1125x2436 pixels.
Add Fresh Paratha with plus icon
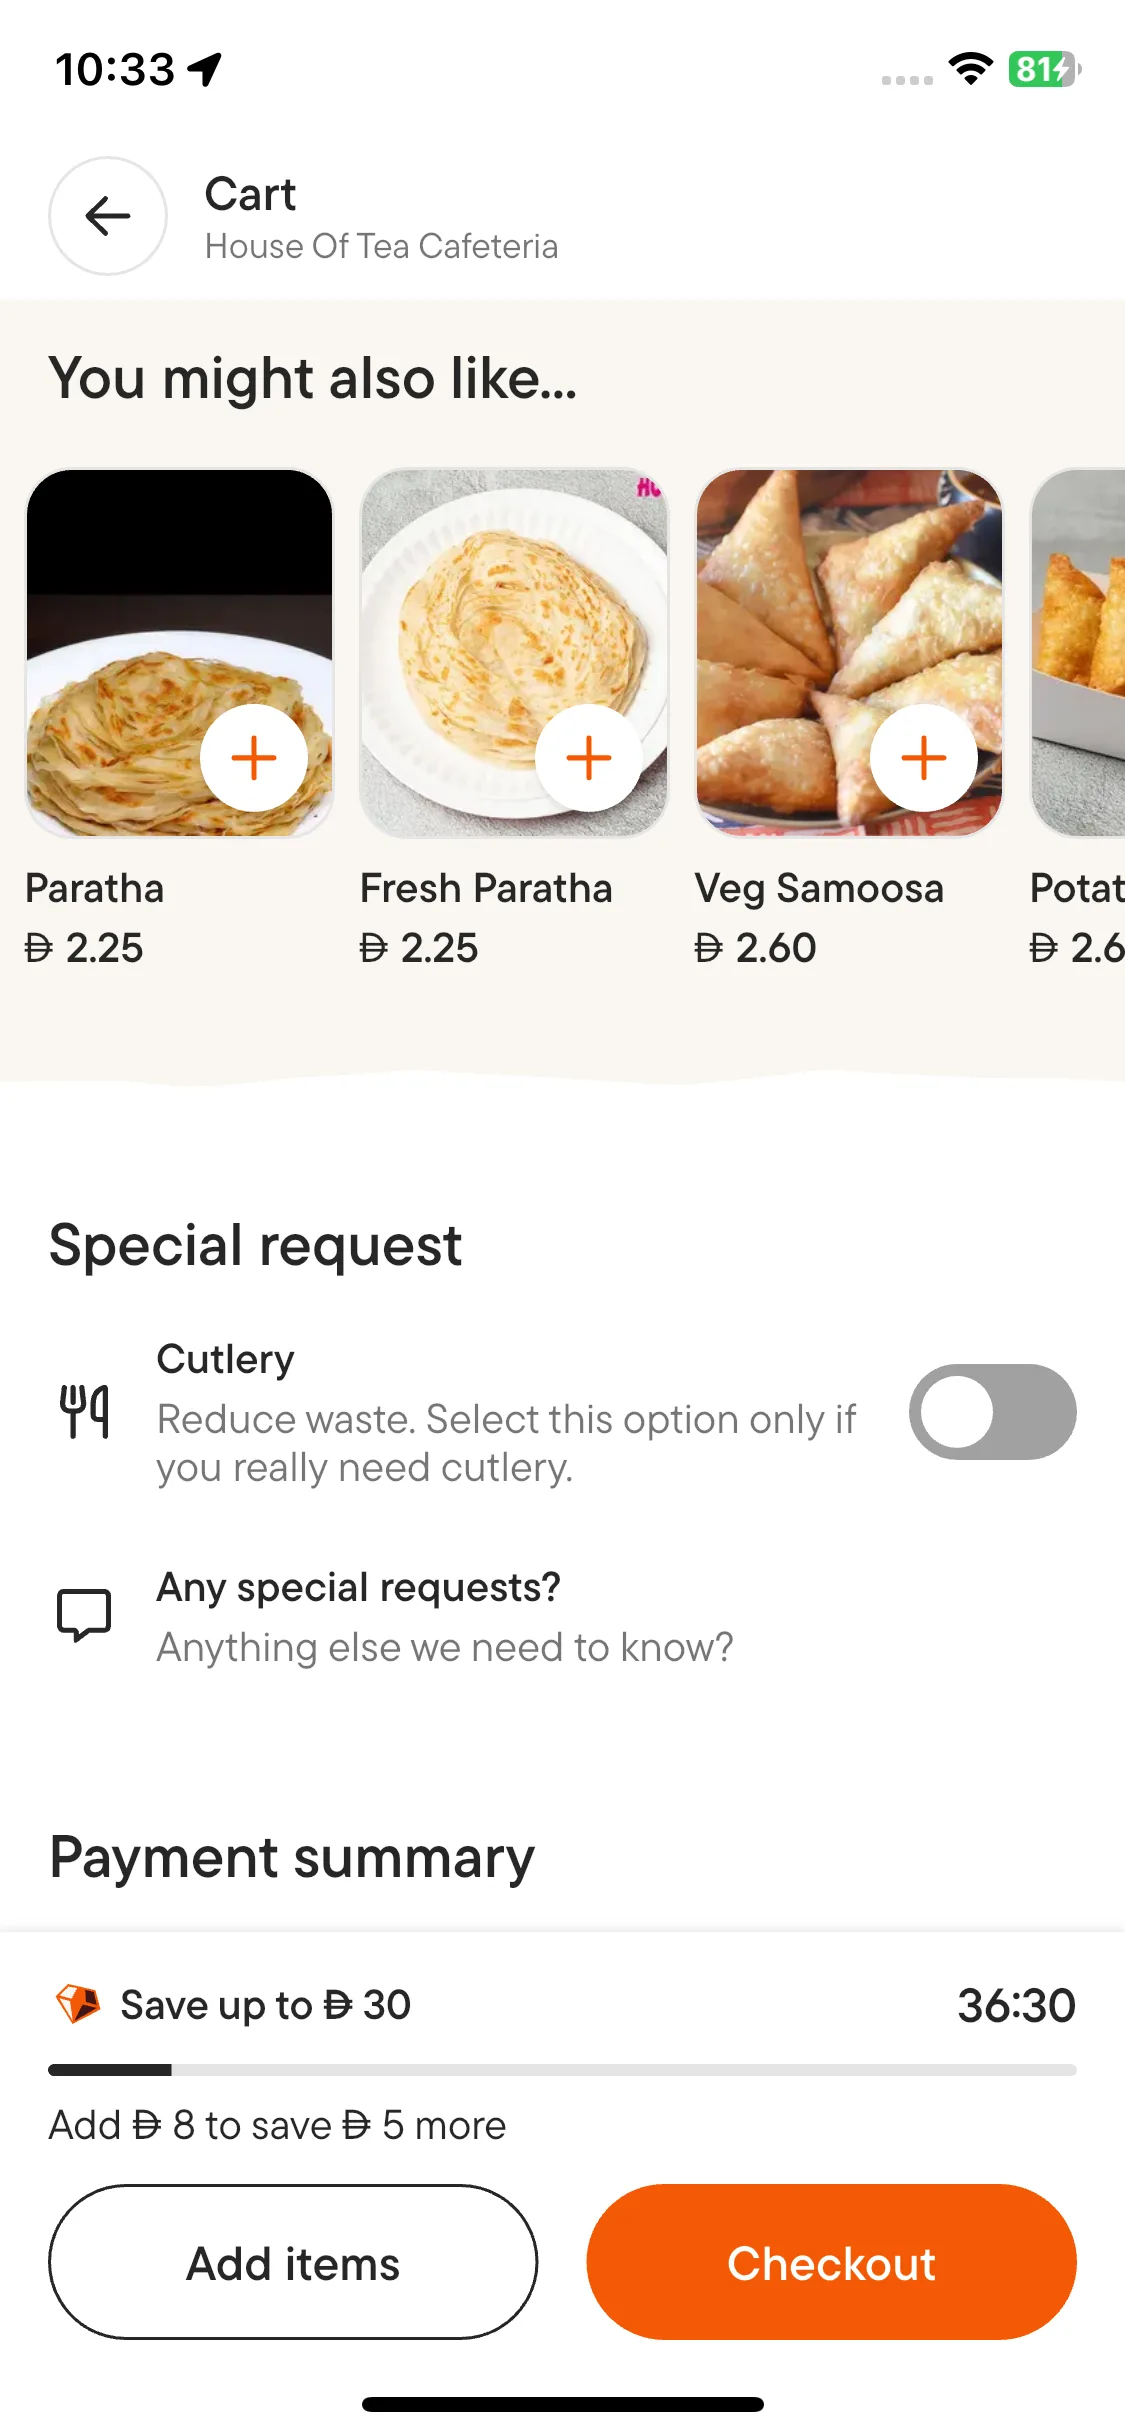click(x=589, y=758)
